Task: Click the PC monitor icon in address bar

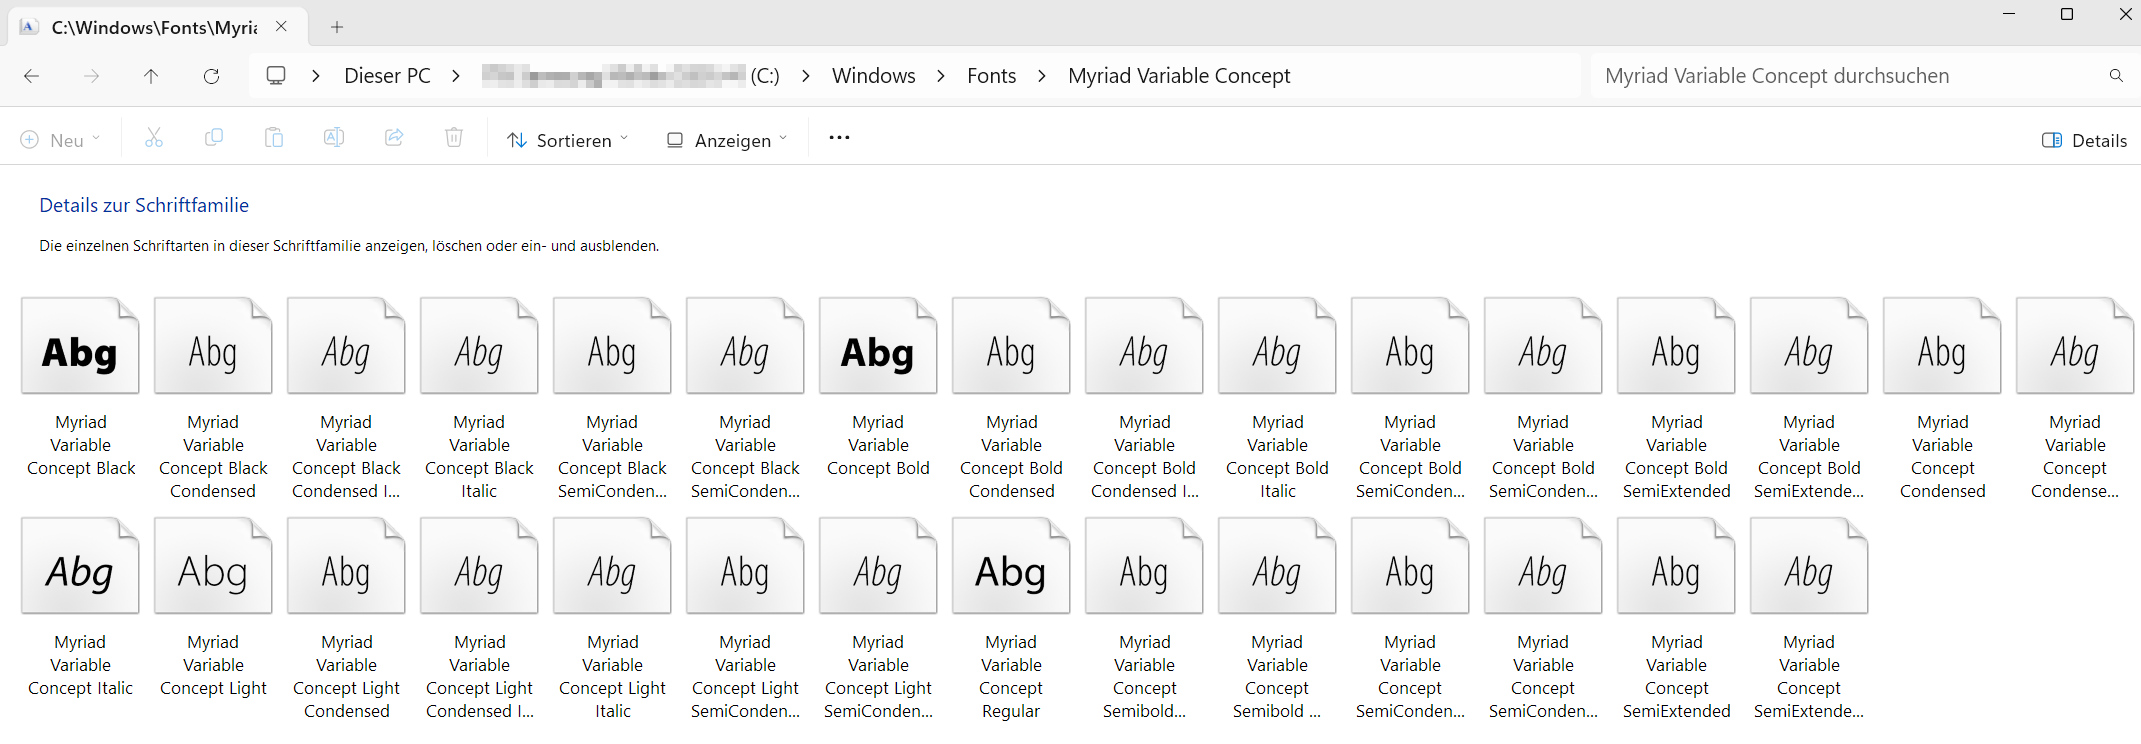Action: click(276, 76)
